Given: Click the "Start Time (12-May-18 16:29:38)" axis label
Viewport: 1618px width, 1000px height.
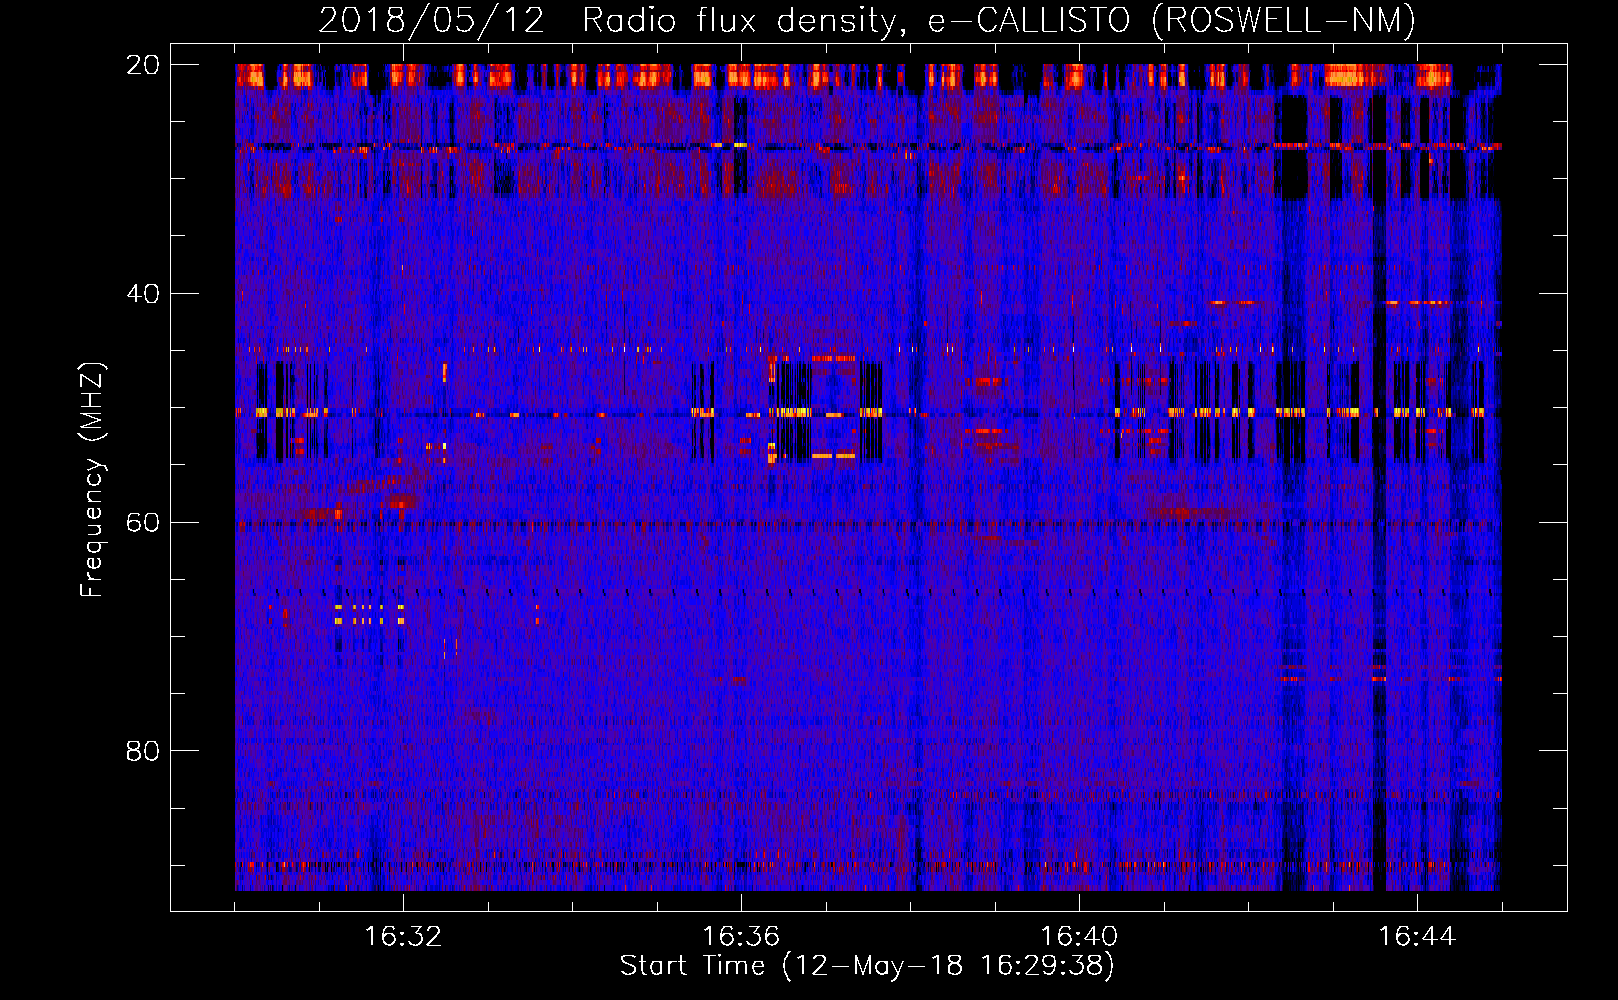Looking at the screenshot, I should click(x=867, y=966).
